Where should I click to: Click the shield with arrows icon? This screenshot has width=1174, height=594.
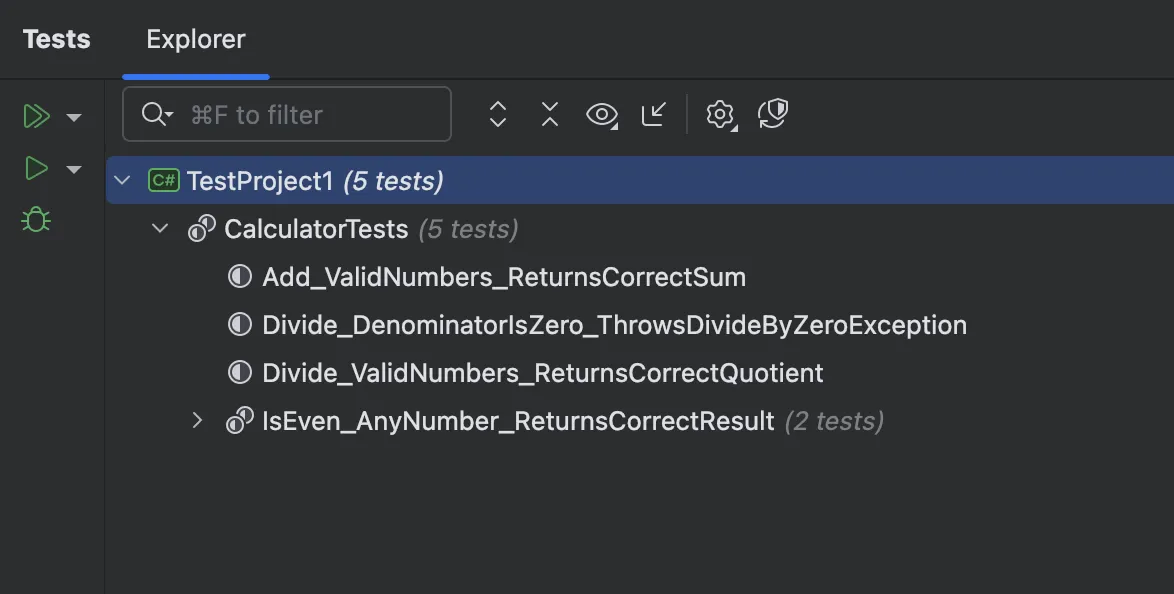coord(773,114)
